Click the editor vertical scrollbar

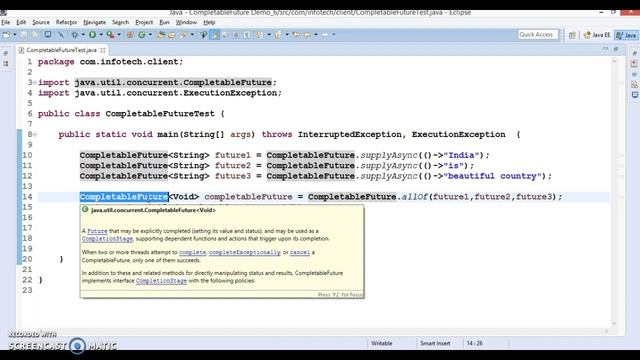click(x=614, y=192)
